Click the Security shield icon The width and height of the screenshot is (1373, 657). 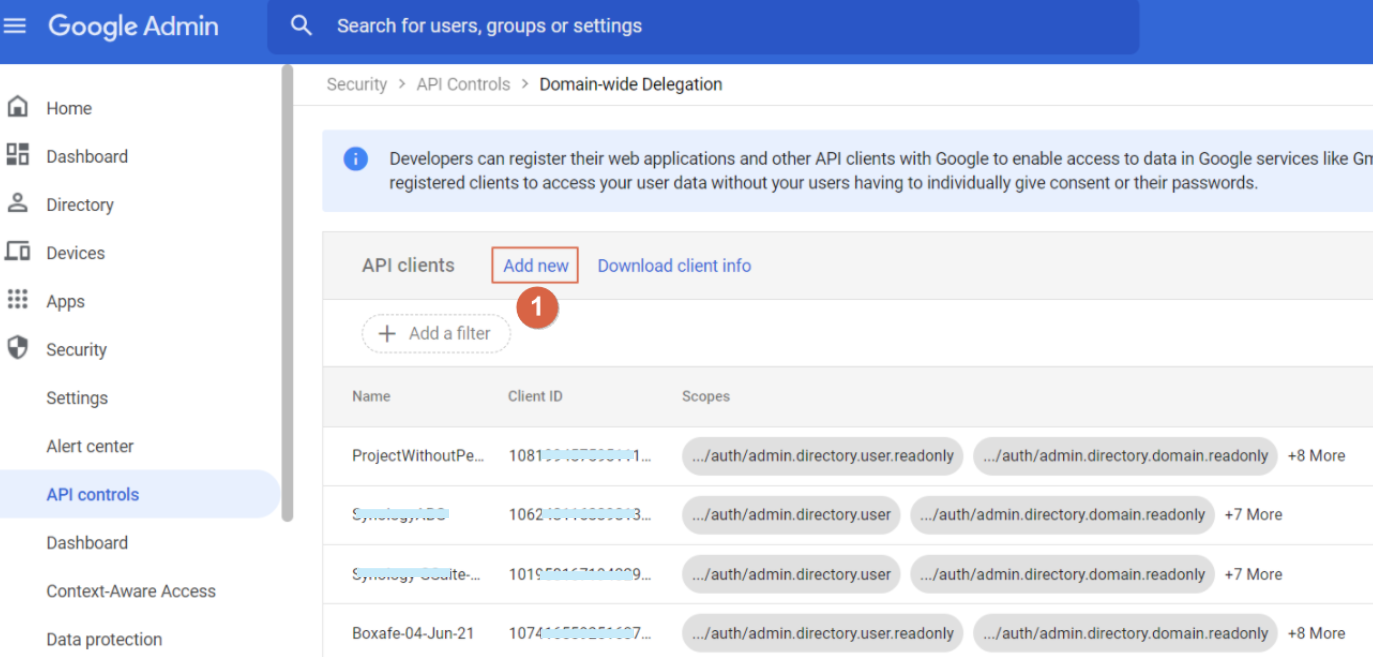(17, 348)
